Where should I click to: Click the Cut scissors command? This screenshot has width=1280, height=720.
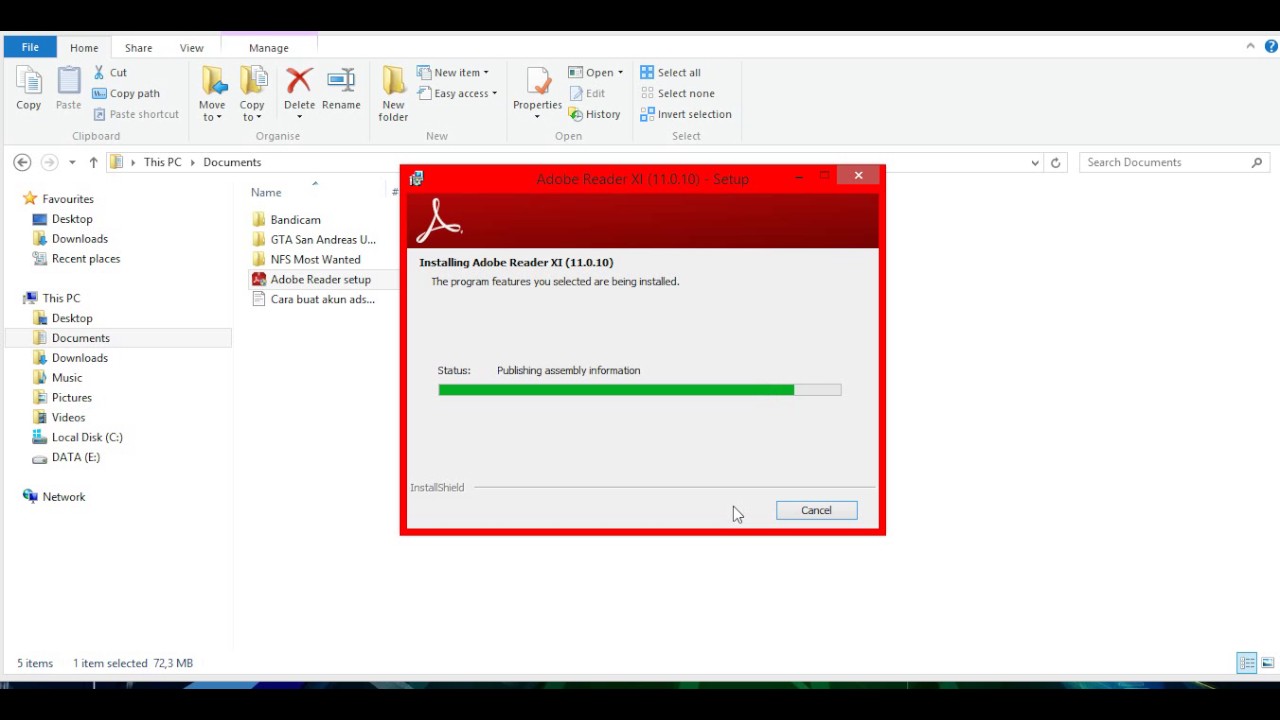(110, 72)
